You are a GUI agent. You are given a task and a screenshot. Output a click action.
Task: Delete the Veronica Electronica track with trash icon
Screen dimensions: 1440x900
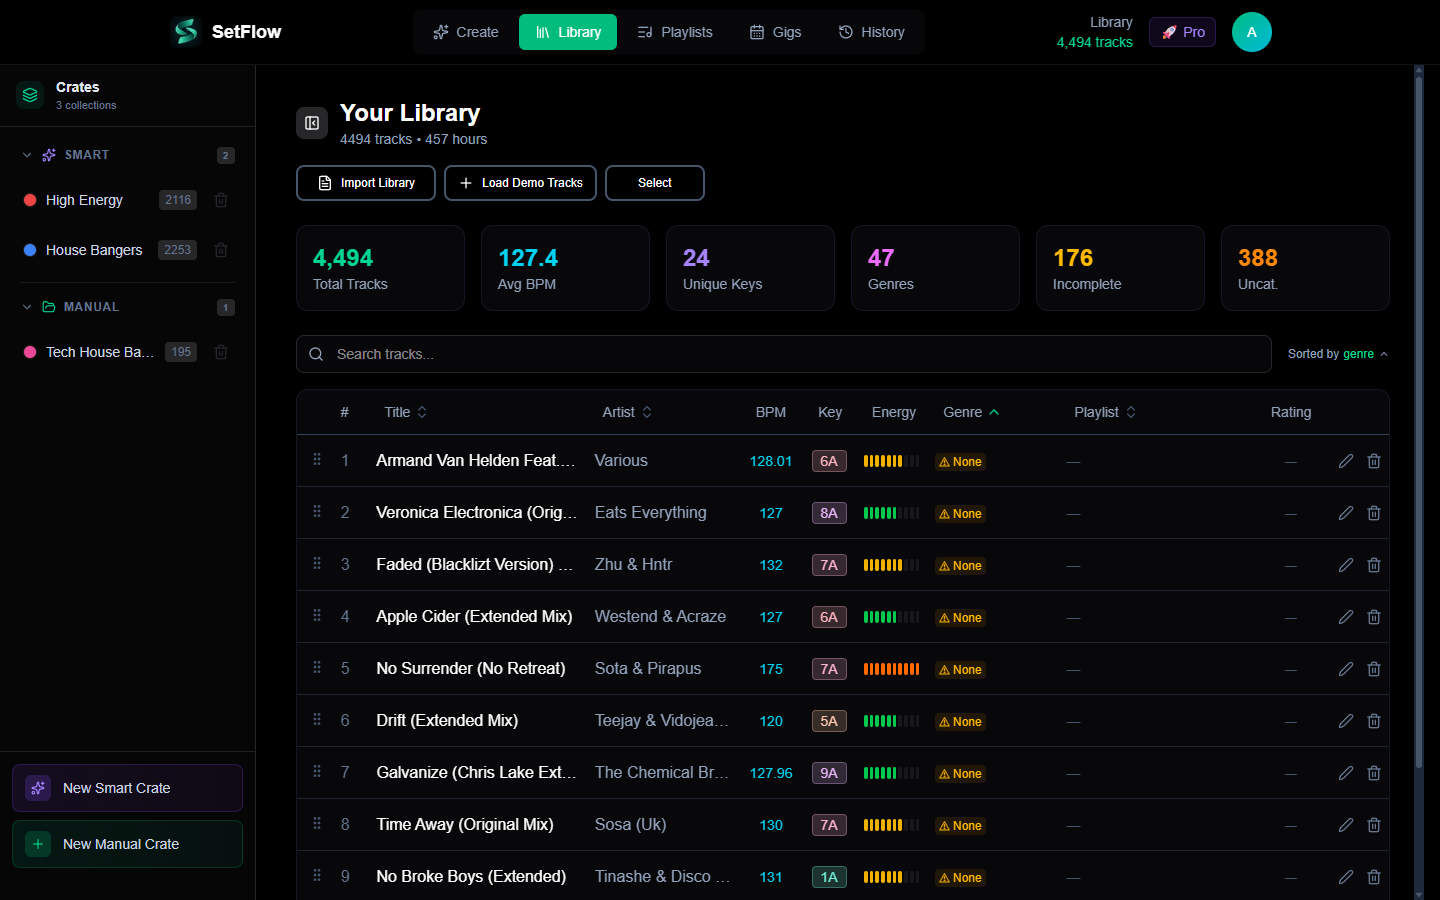1373,512
